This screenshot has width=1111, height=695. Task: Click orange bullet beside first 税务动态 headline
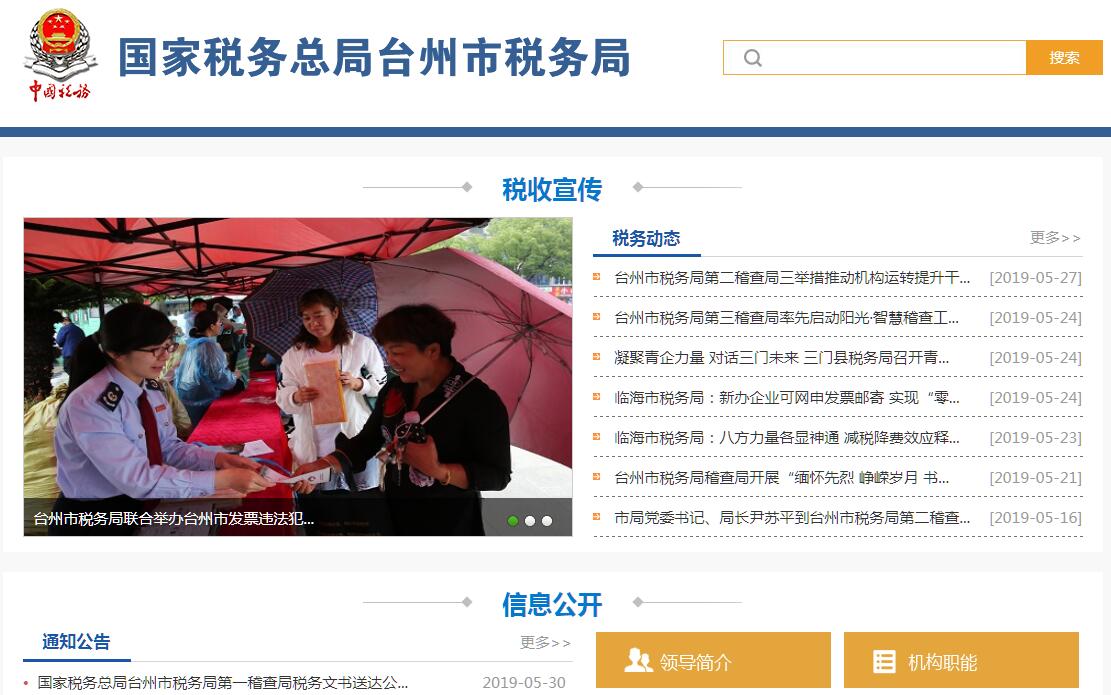[x=597, y=277]
